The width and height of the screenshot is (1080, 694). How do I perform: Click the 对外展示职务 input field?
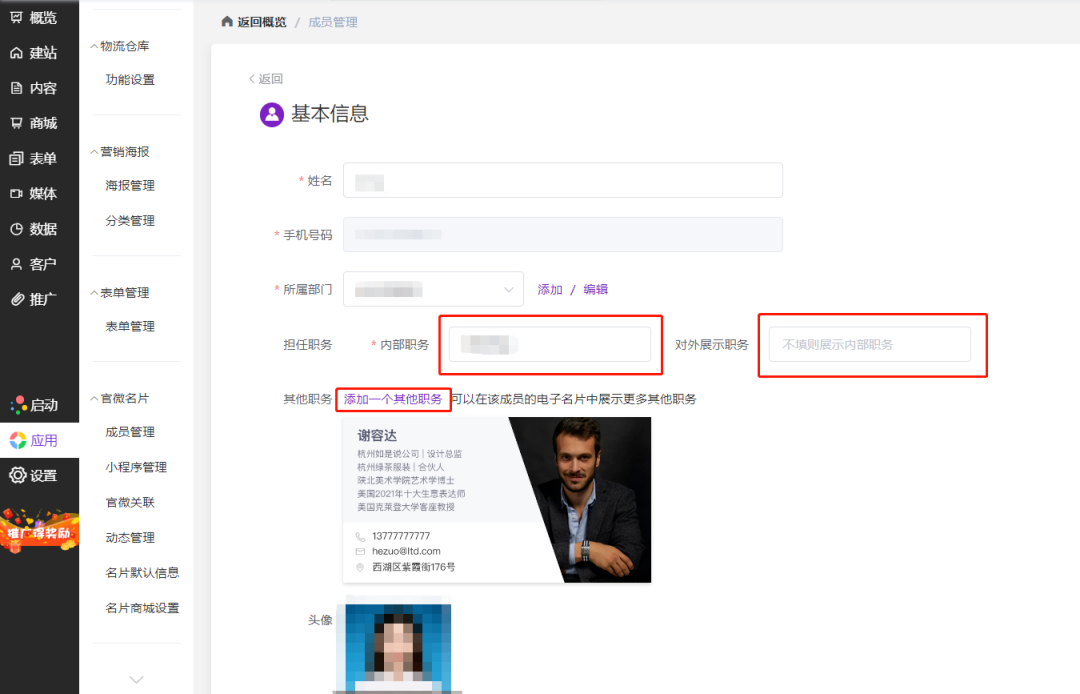869,344
